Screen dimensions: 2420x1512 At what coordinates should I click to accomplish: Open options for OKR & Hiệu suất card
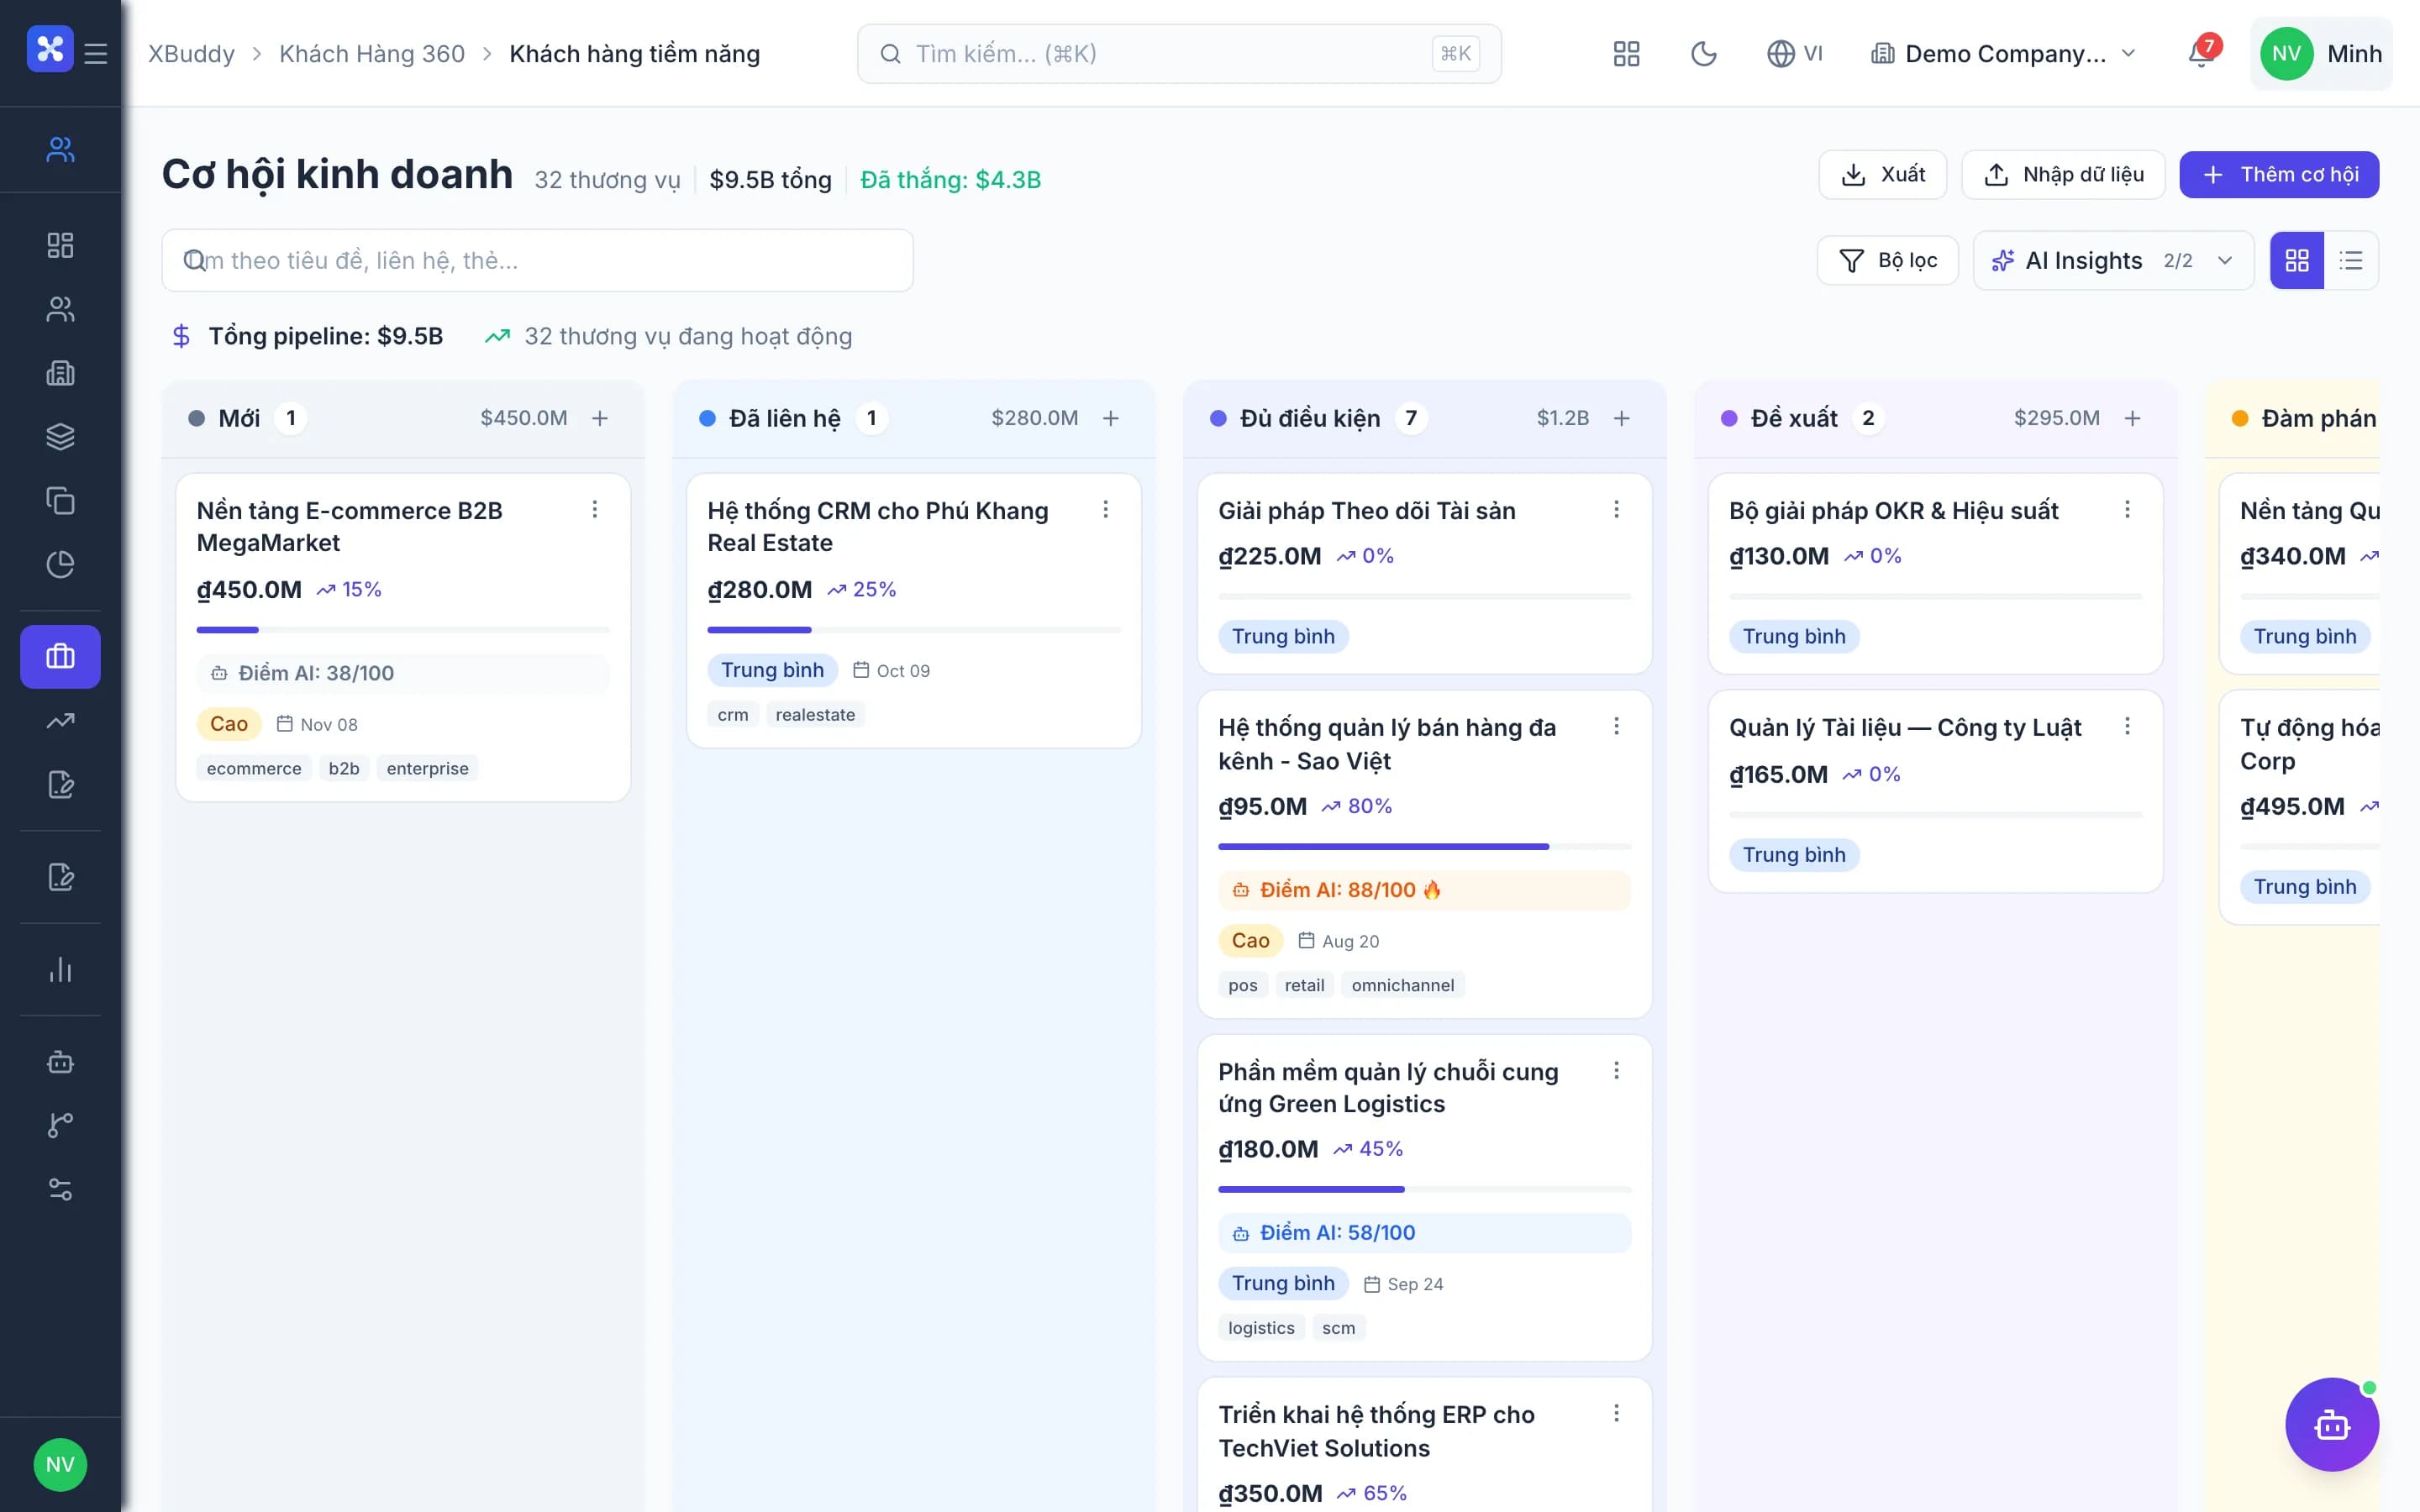2128,510
